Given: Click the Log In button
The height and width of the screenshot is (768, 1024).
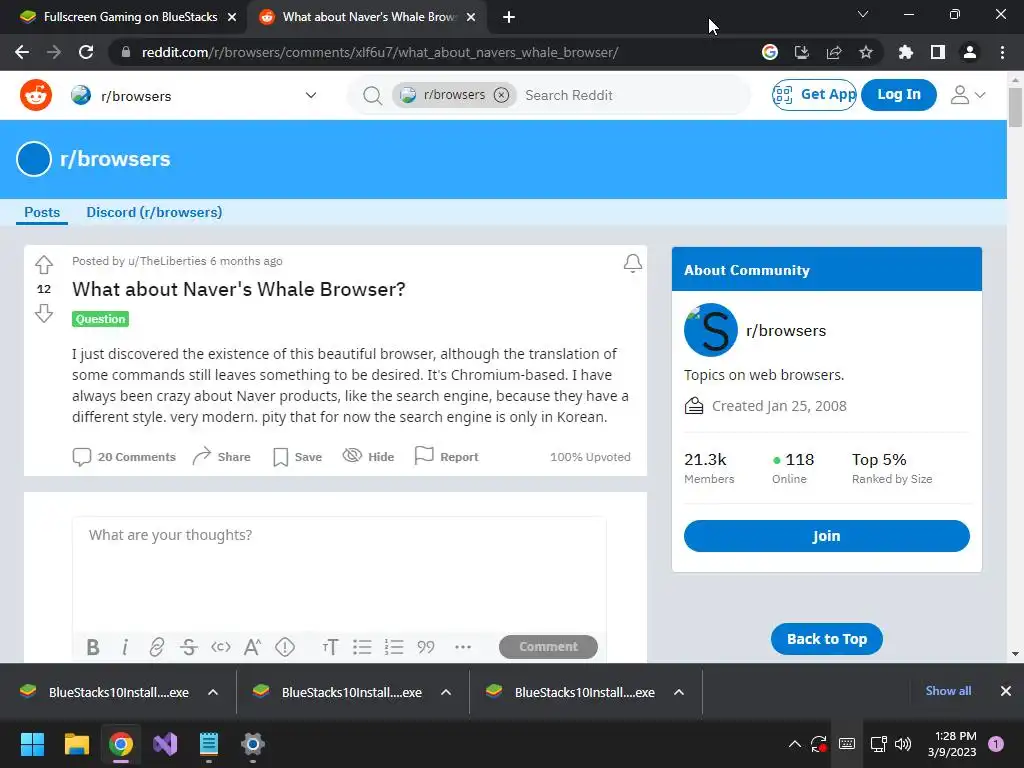Looking at the screenshot, I should [899, 95].
